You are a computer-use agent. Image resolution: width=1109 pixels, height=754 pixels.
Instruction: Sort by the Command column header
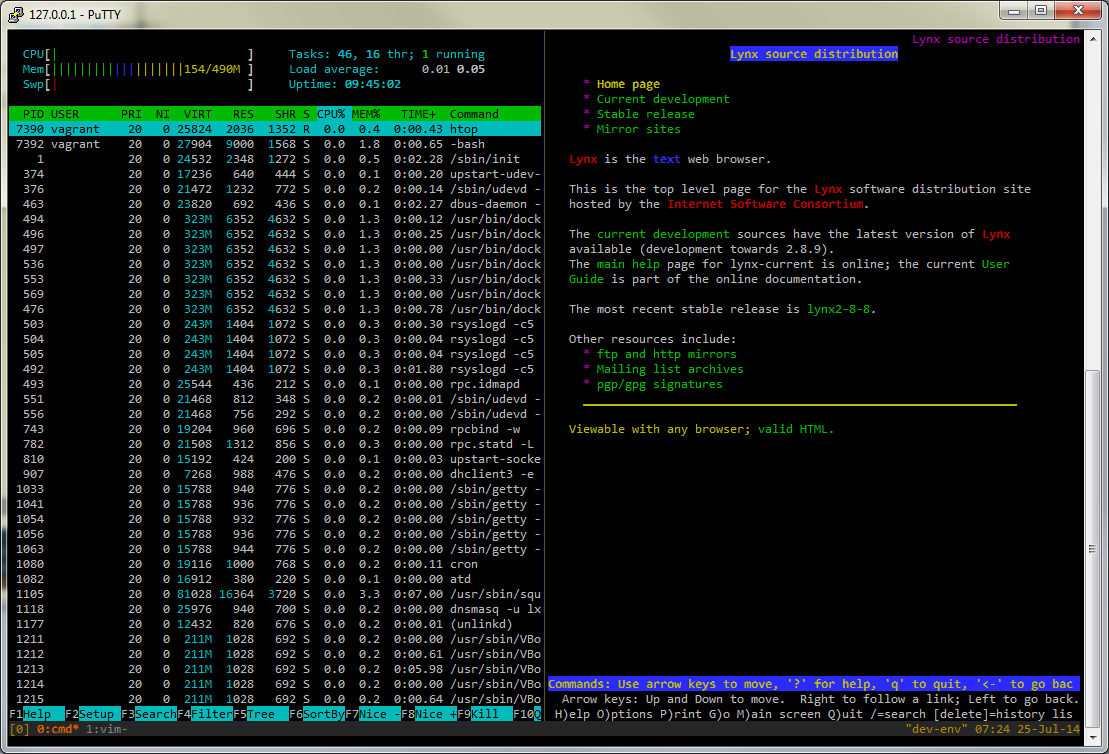(x=474, y=114)
